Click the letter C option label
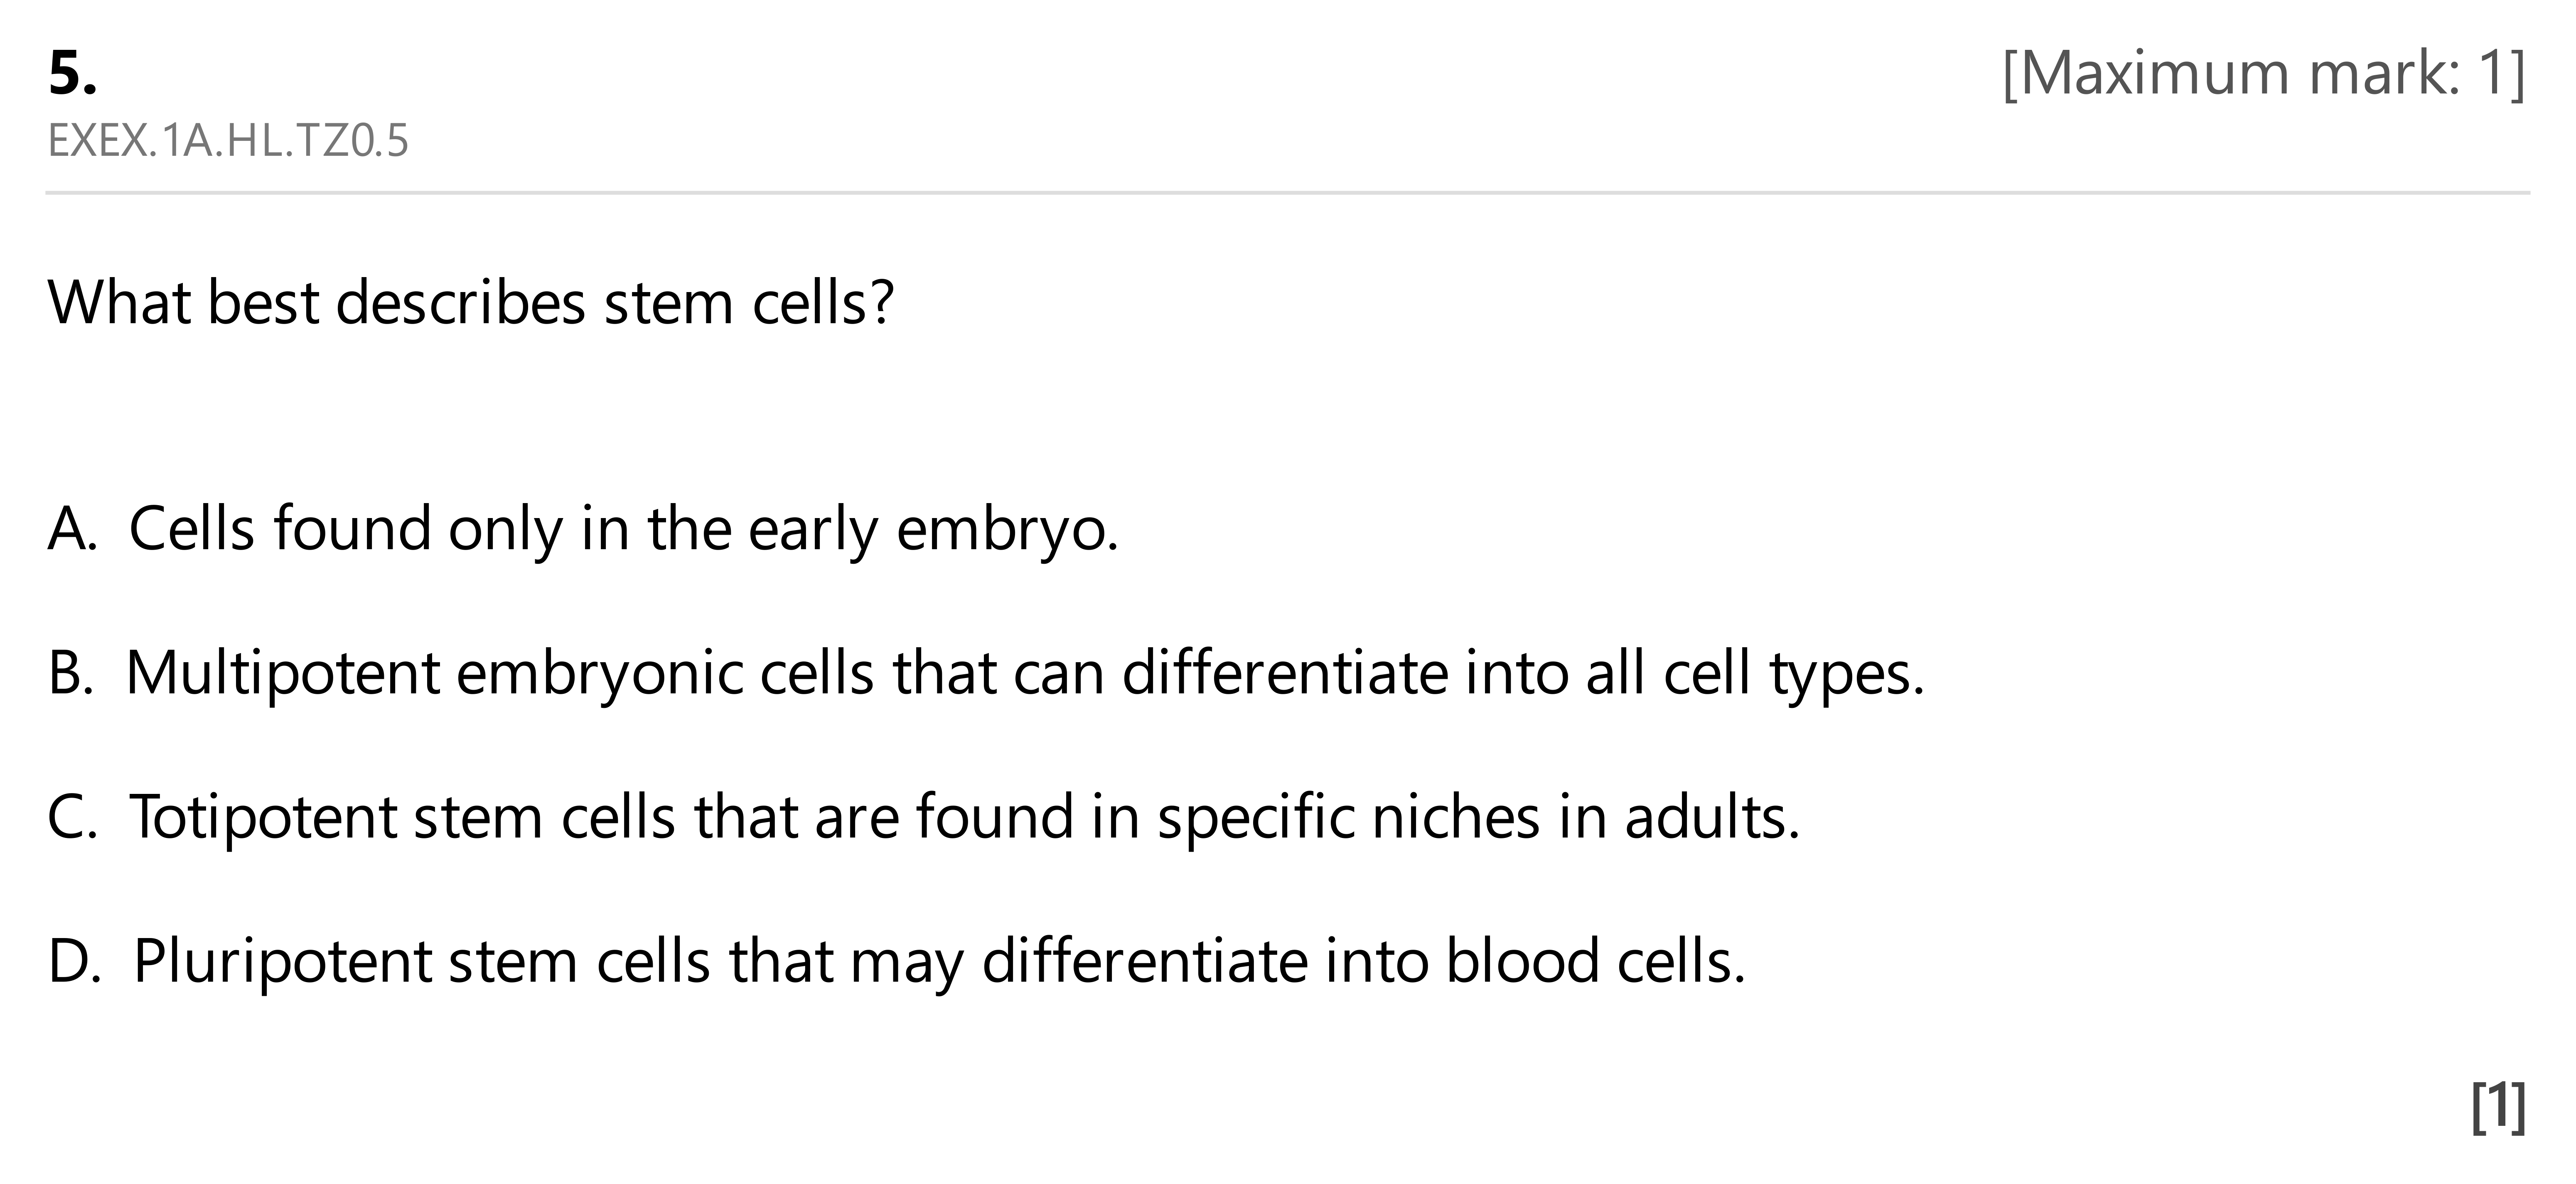Image resolution: width=2576 pixels, height=1184 pixels. pos(72,817)
